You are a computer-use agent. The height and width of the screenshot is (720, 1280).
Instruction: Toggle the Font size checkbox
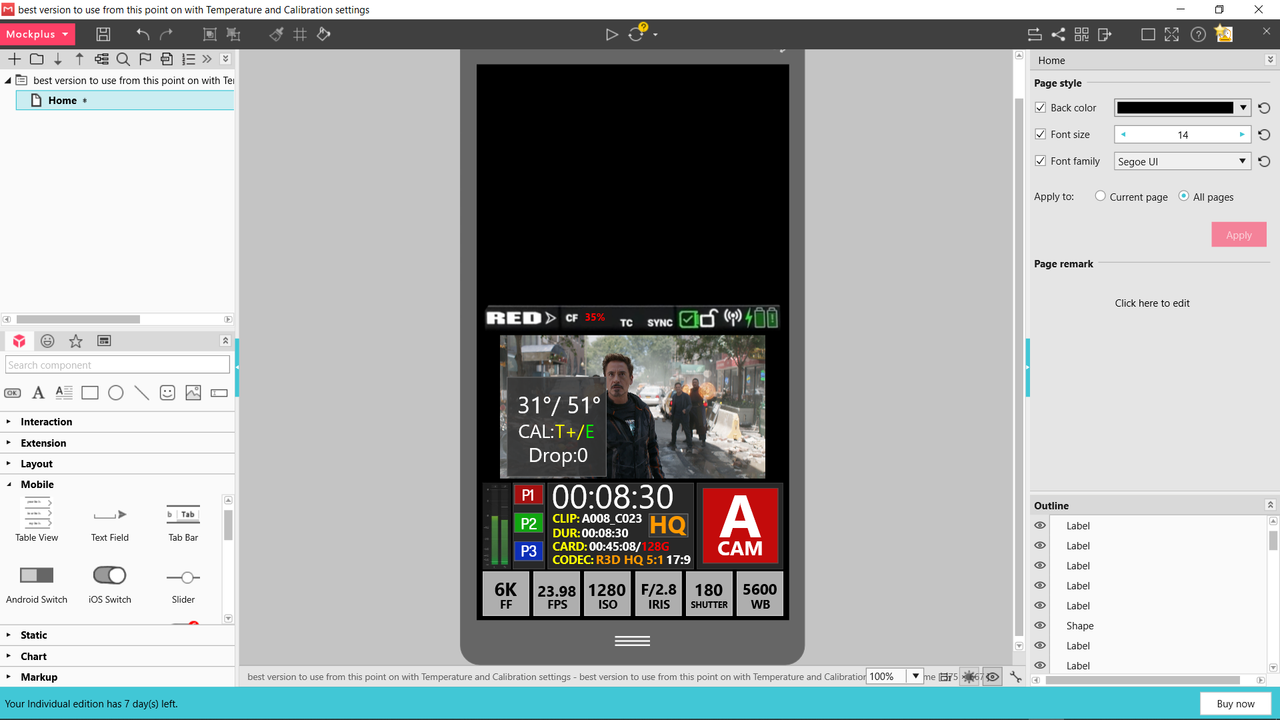click(x=1040, y=134)
